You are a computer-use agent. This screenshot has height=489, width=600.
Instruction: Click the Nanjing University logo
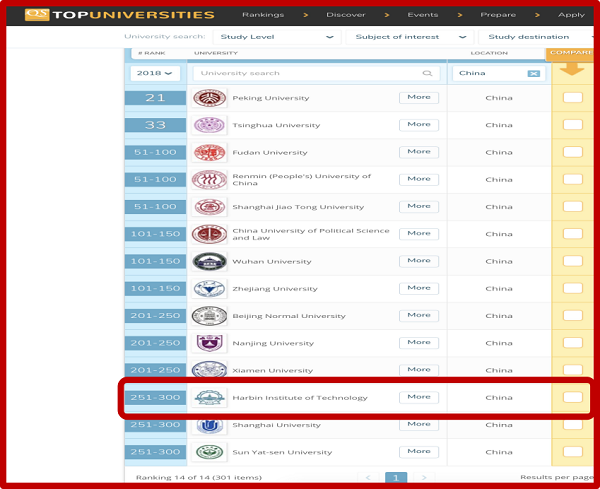tap(209, 343)
